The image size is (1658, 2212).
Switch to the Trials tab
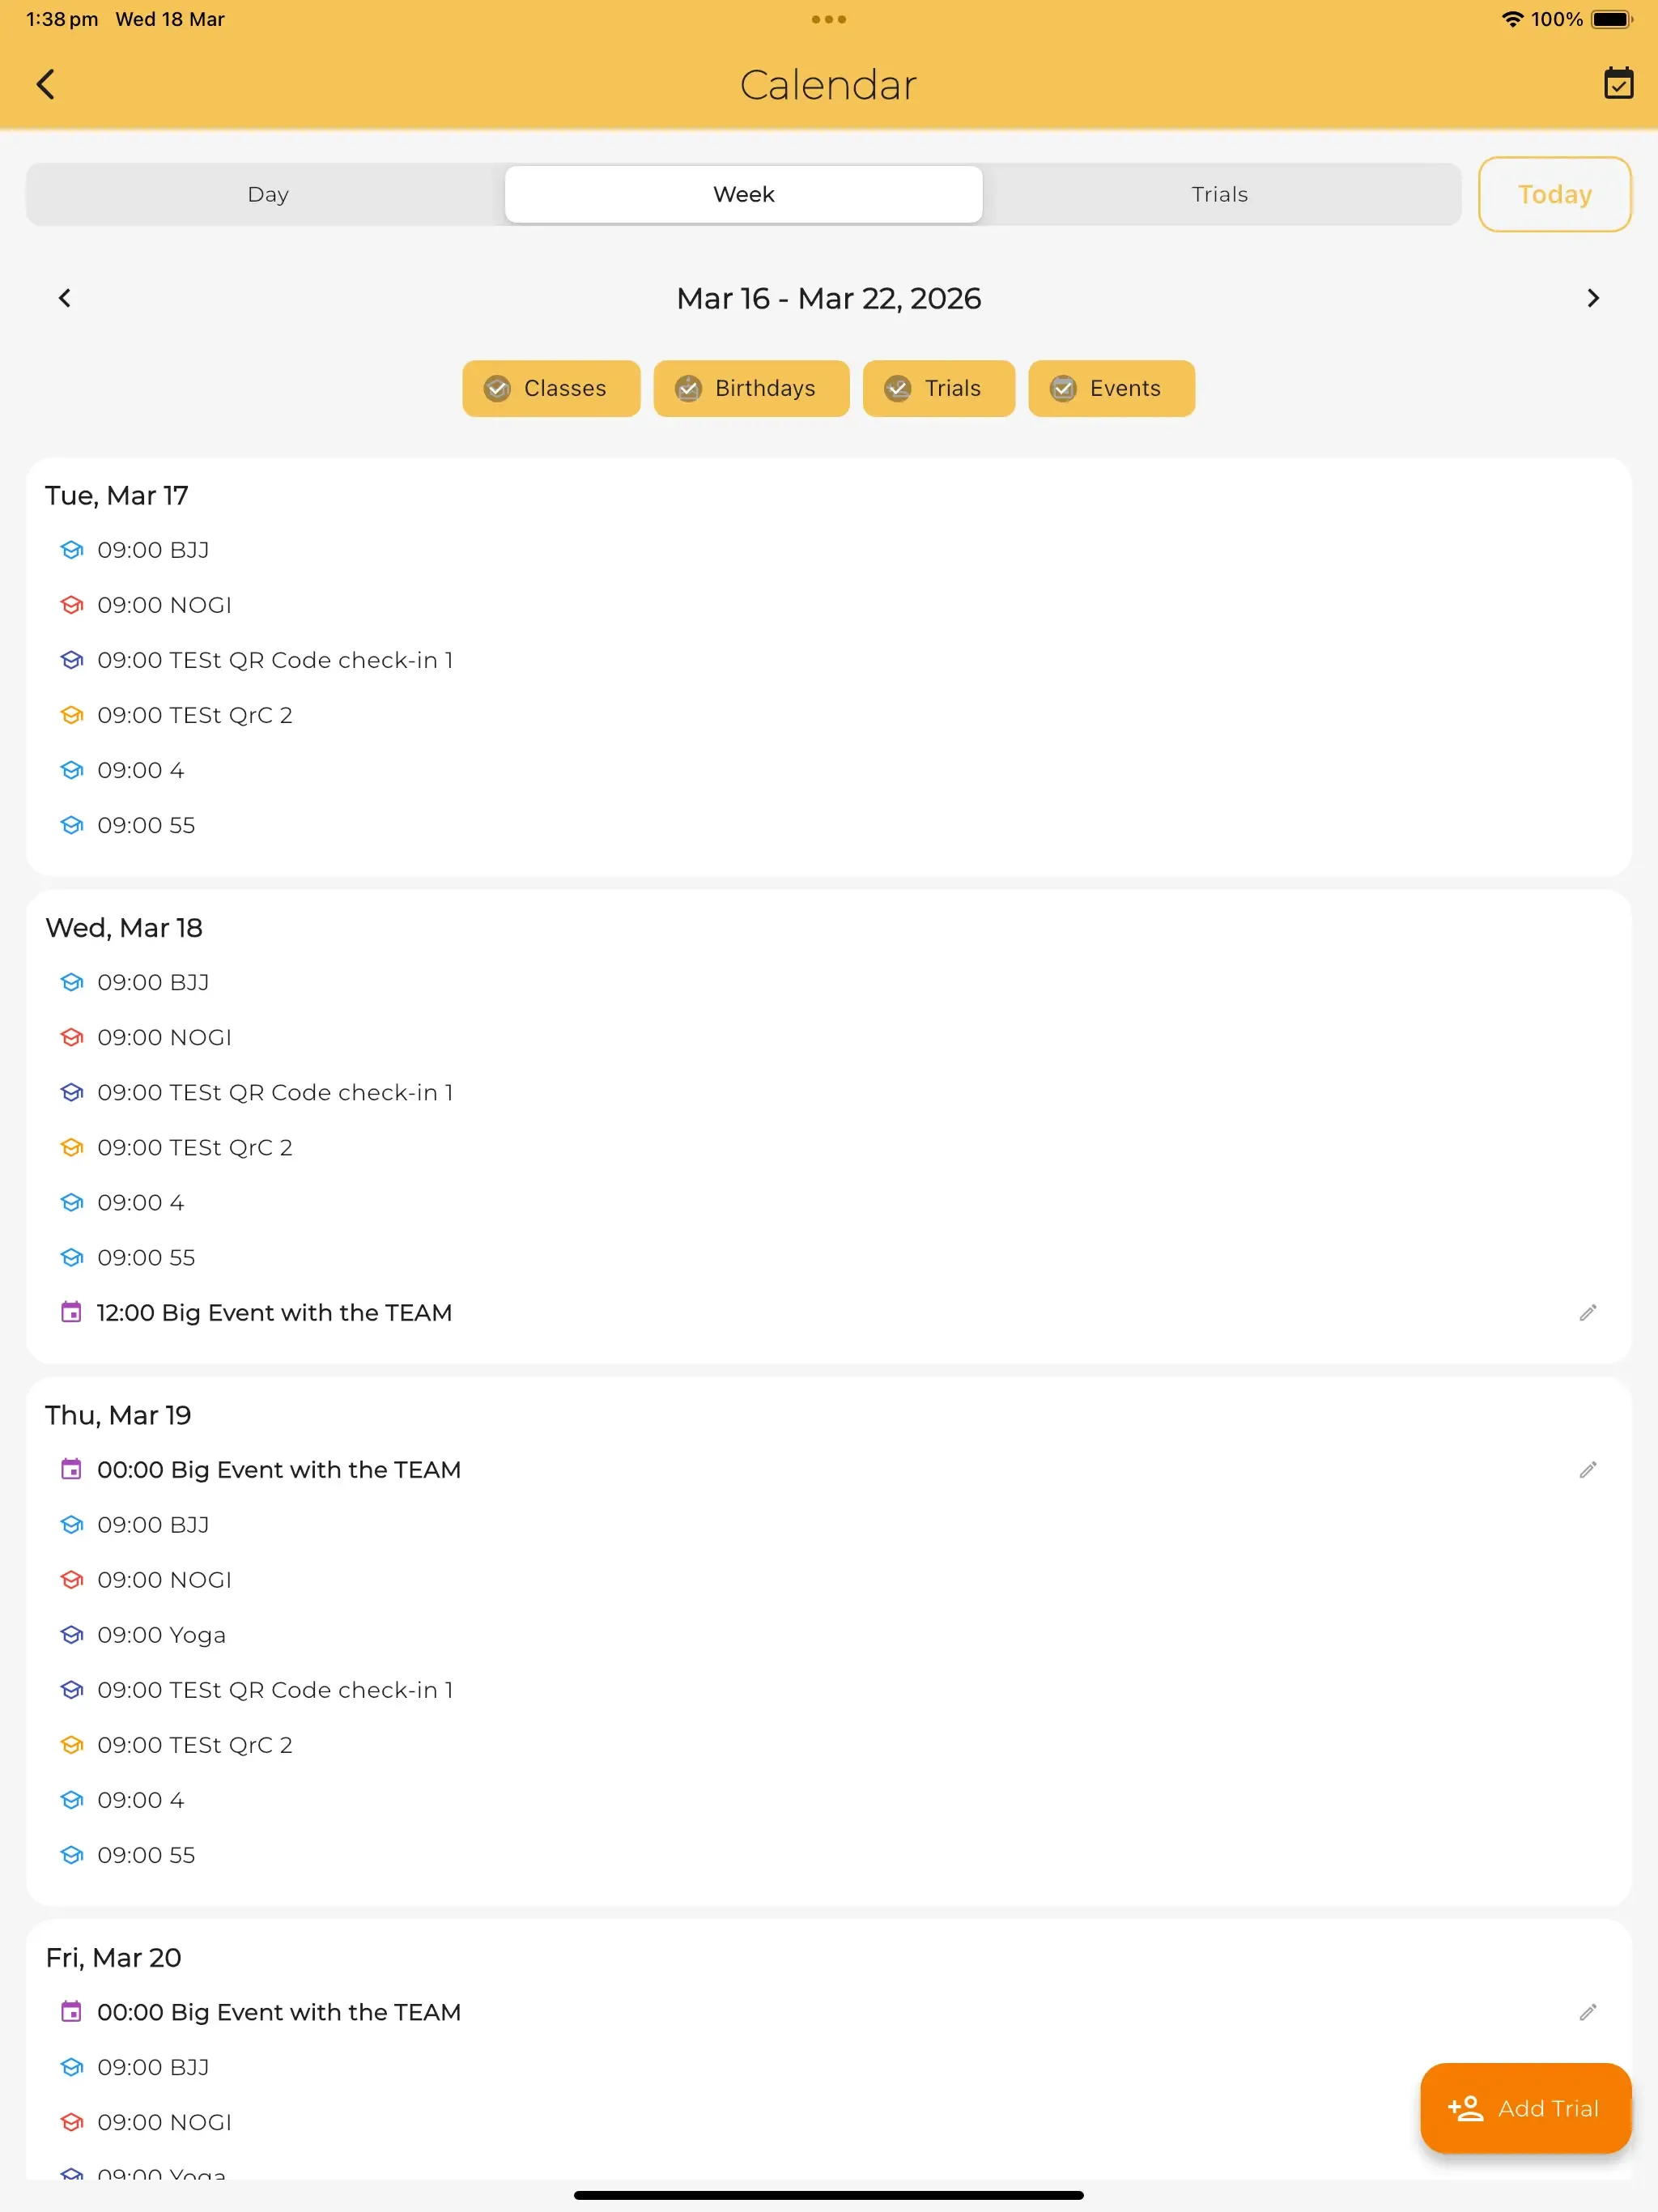[x=1219, y=194]
